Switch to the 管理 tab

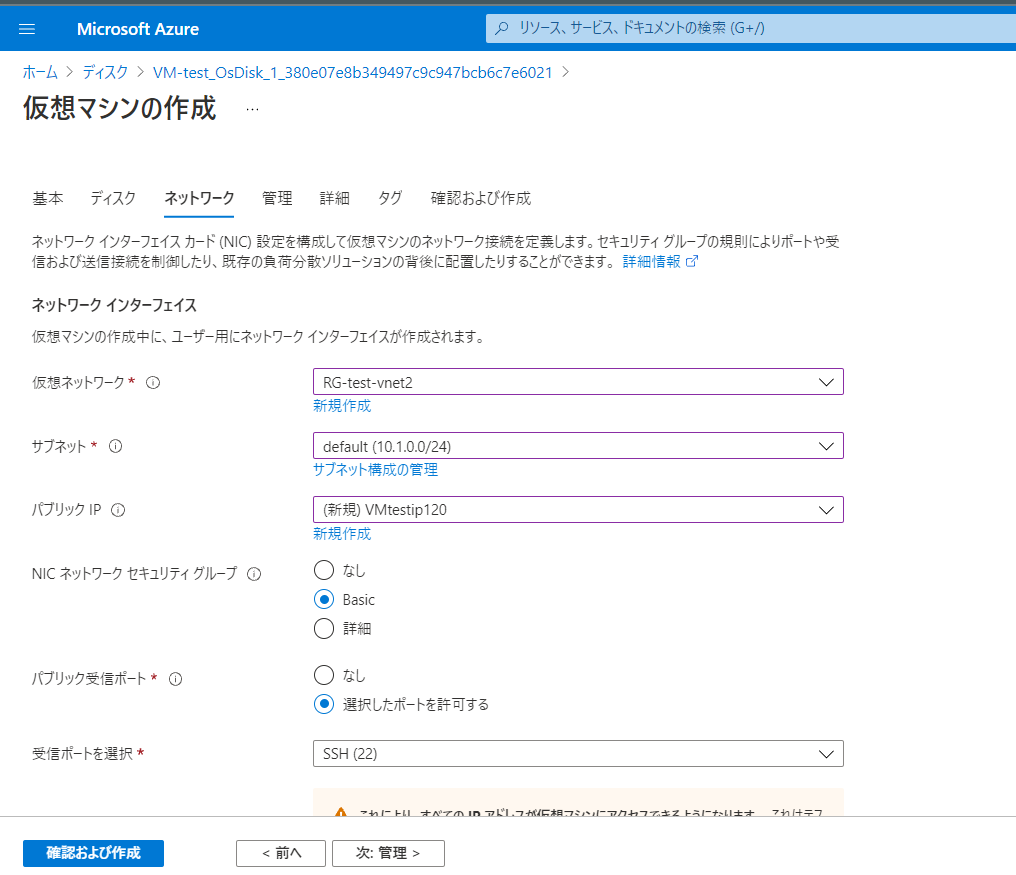[277, 198]
